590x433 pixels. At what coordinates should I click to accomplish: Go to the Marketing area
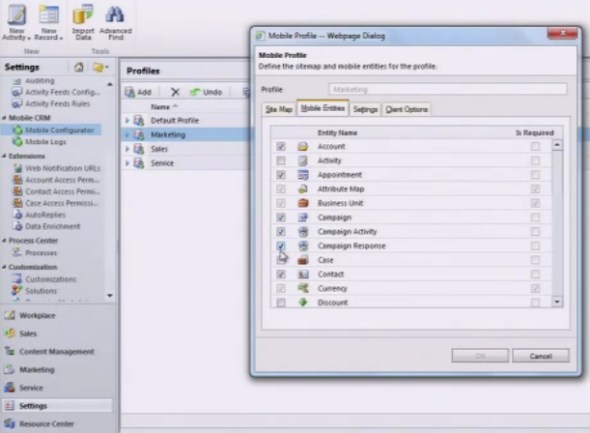click(29, 369)
